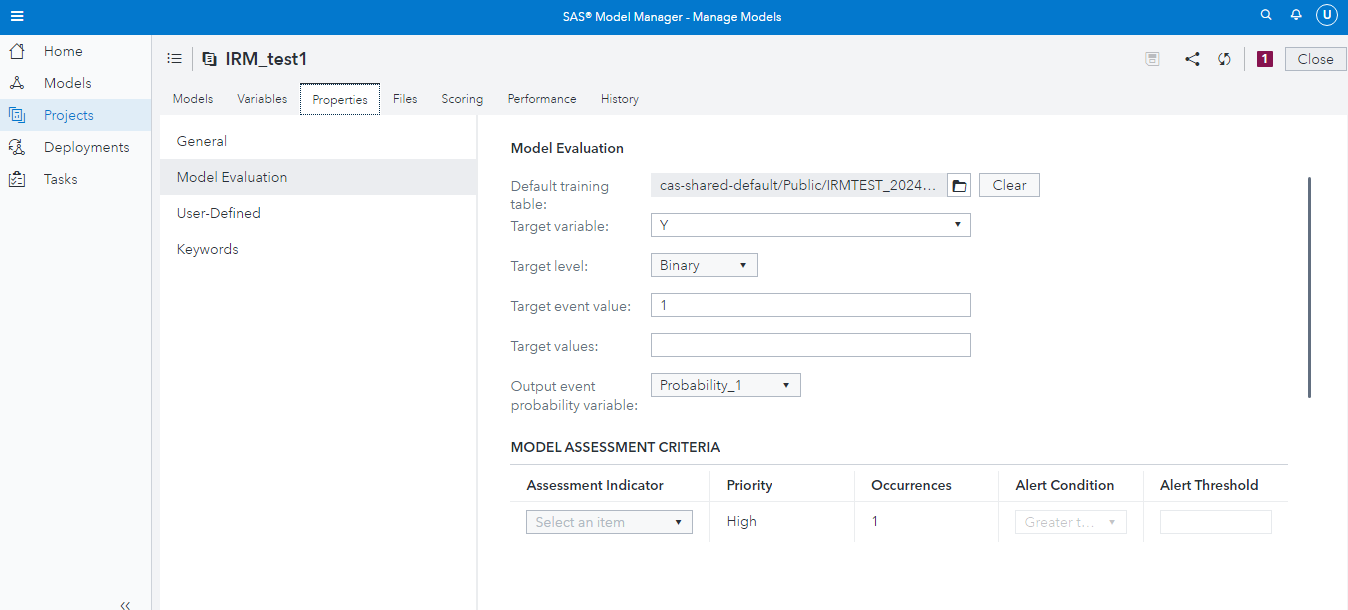
Task: Expand the Output event probability variable dropdown
Action: (725, 385)
